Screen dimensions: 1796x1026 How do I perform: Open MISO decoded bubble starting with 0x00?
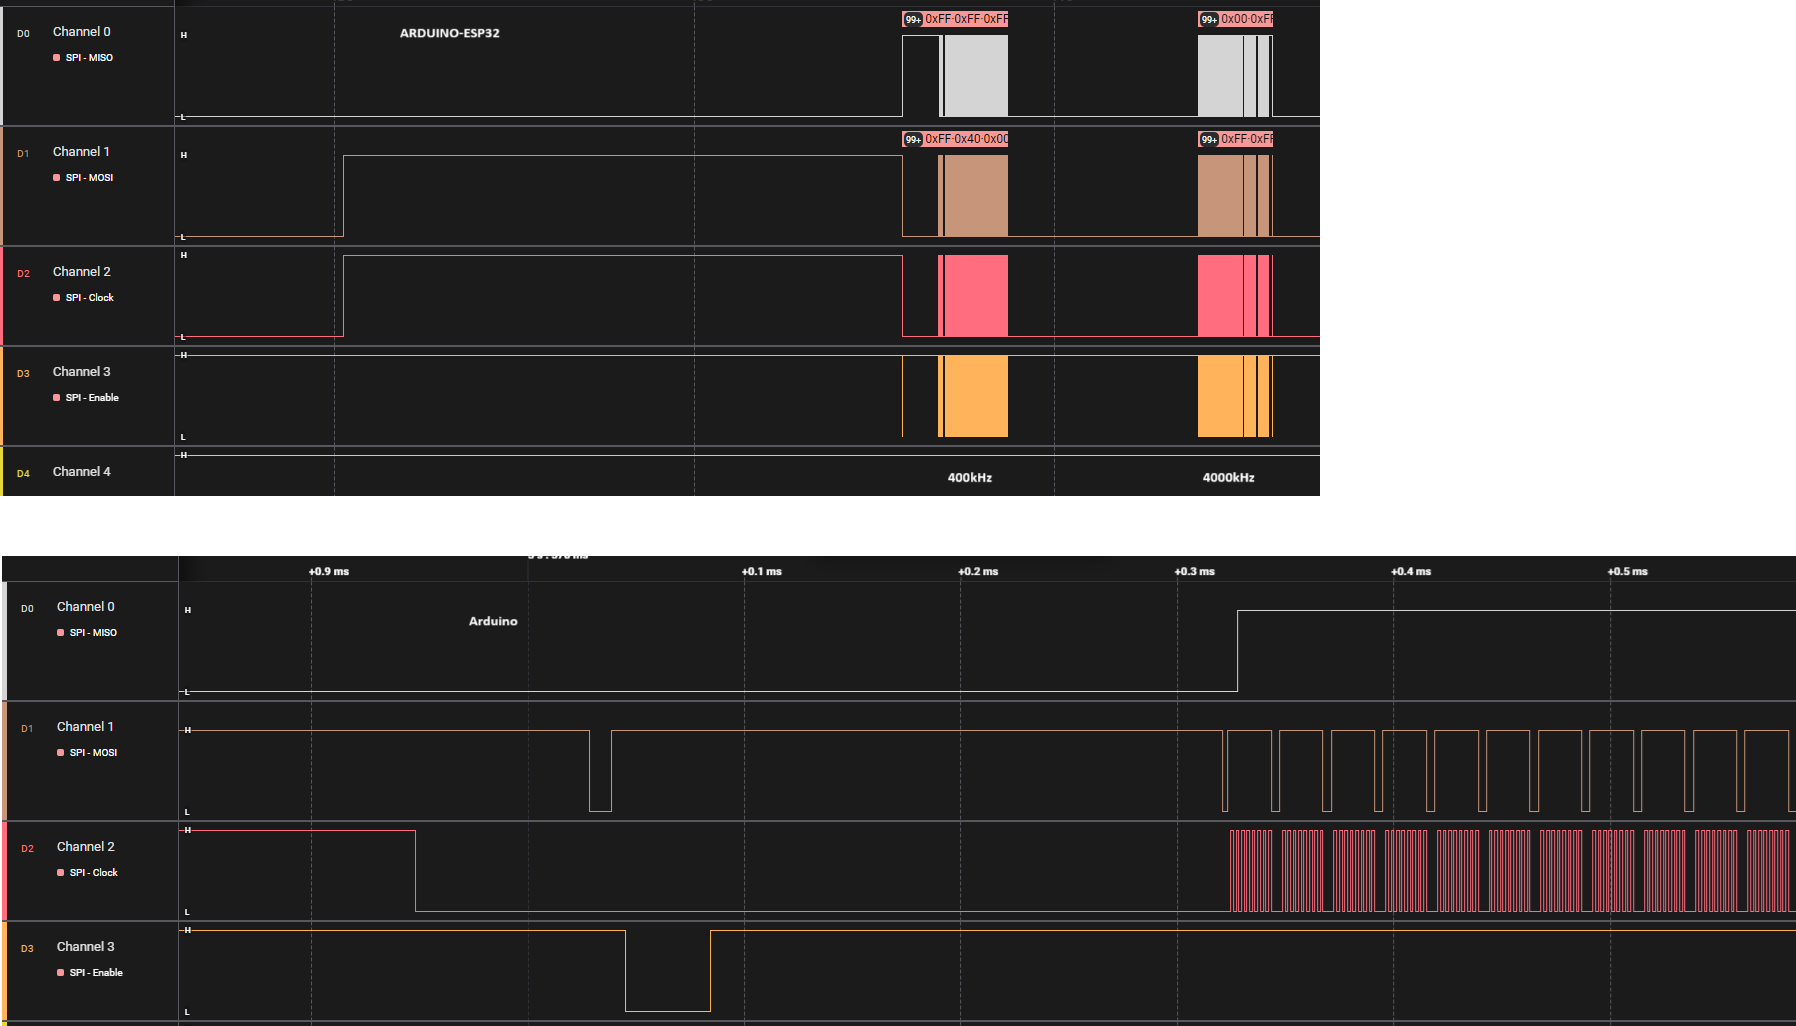pyautogui.click(x=1235, y=19)
